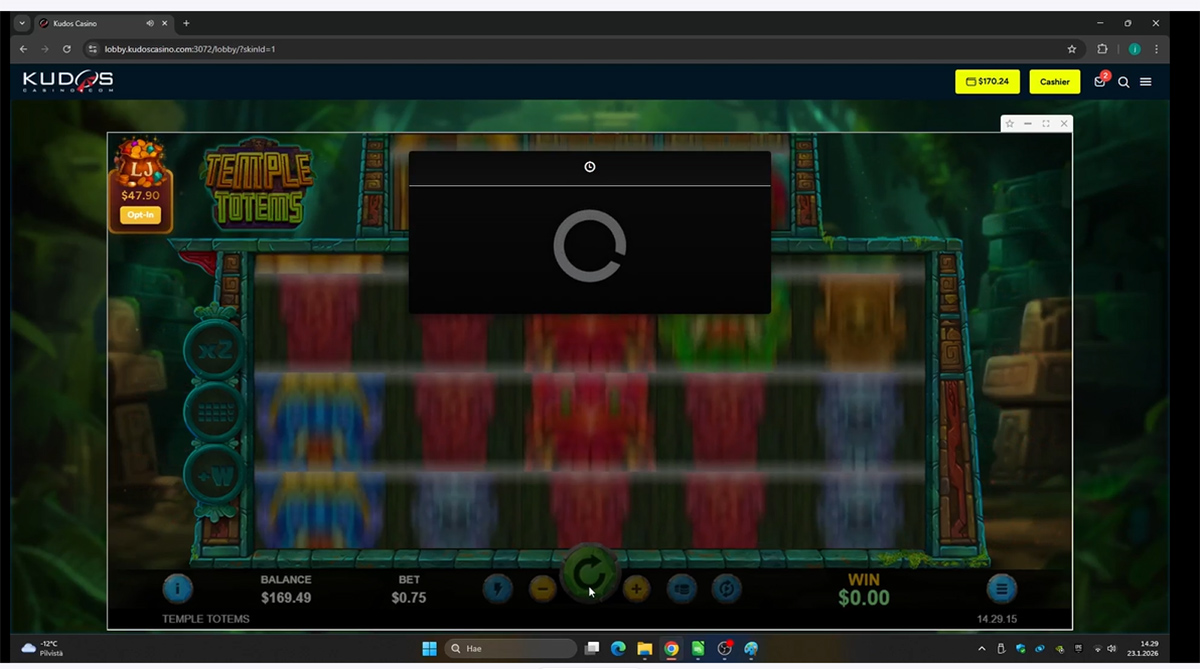Screen dimensions: 1200x669
Task: Open the casino search icon
Action: point(1123,82)
